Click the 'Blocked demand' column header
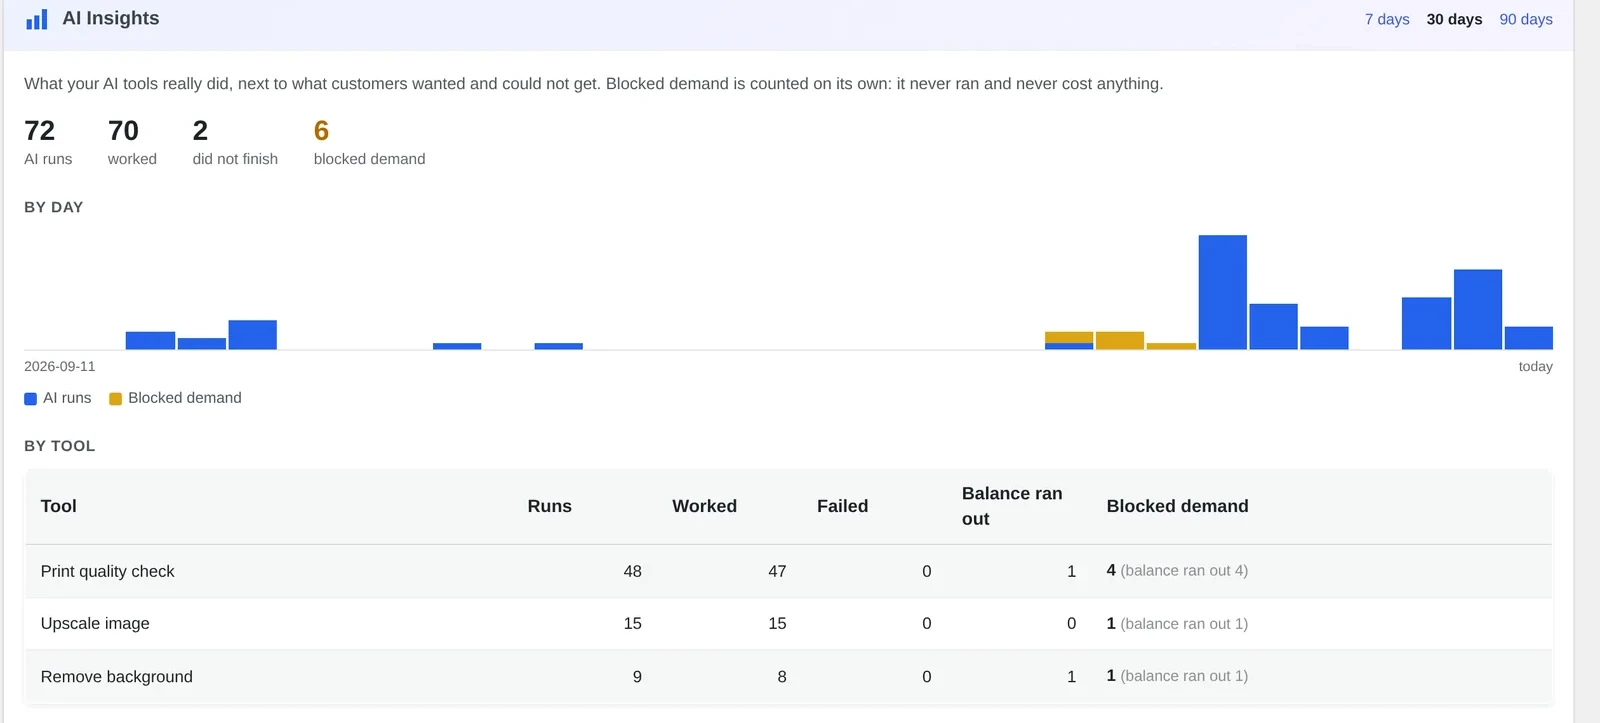 [1178, 506]
